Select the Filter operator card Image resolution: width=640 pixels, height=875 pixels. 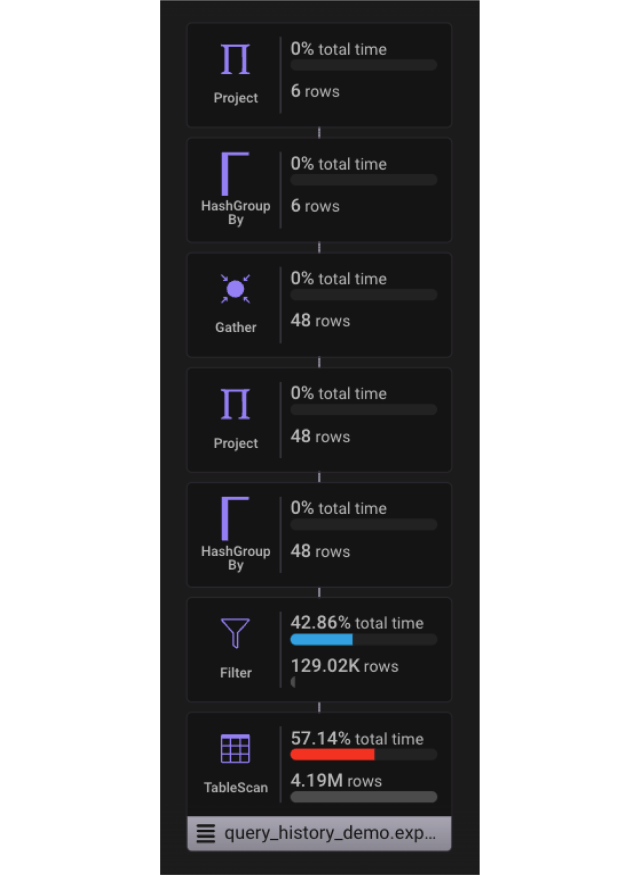click(319, 649)
